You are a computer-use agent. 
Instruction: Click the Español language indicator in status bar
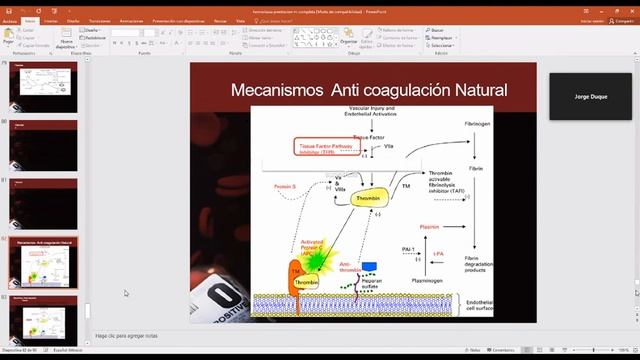click(68, 350)
